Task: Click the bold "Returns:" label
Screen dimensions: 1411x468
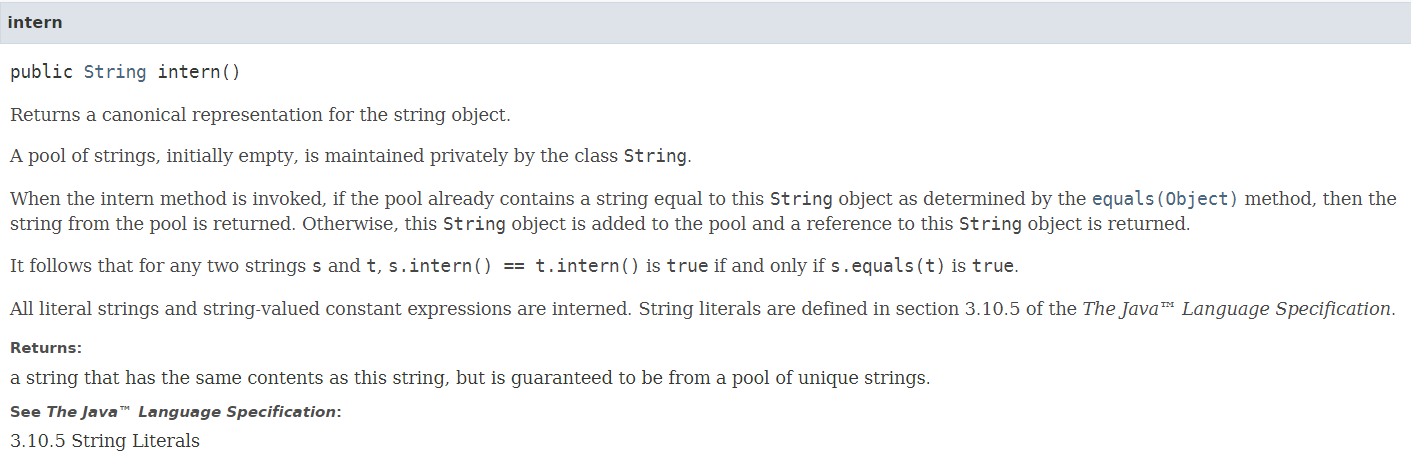Action: 46,348
